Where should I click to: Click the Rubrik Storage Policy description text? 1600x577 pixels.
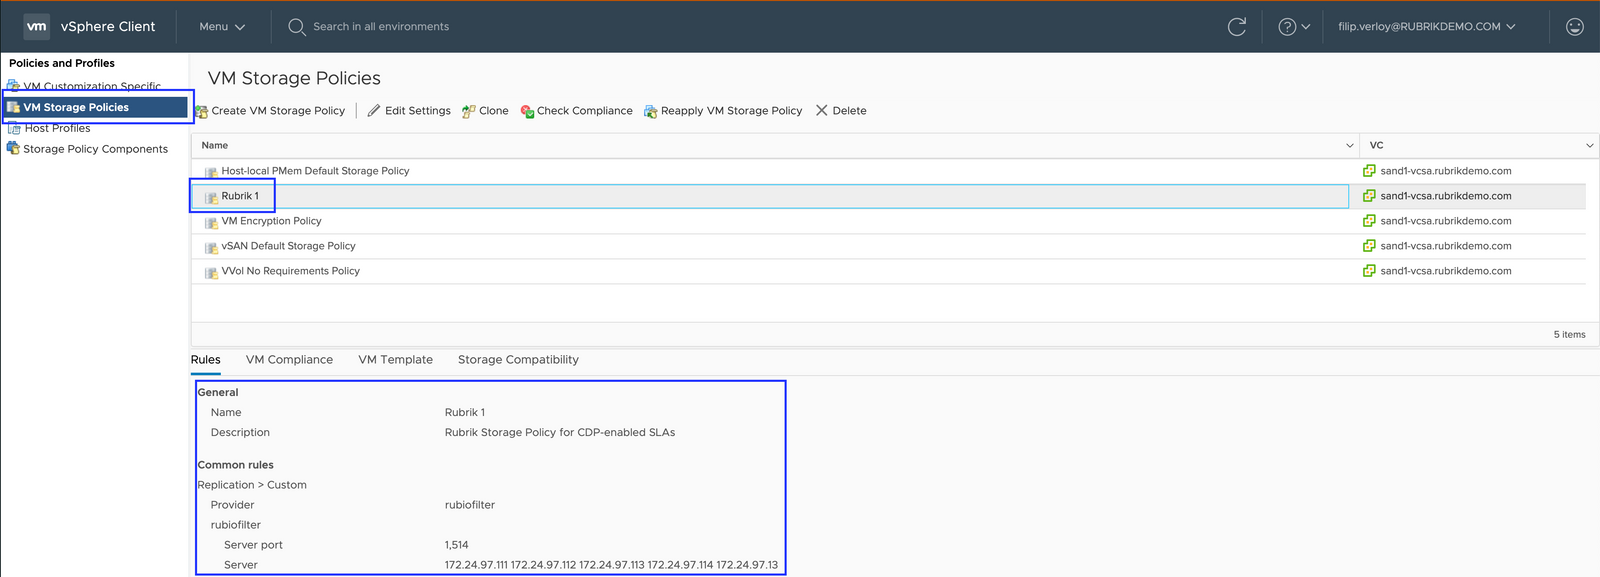pos(560,433)
